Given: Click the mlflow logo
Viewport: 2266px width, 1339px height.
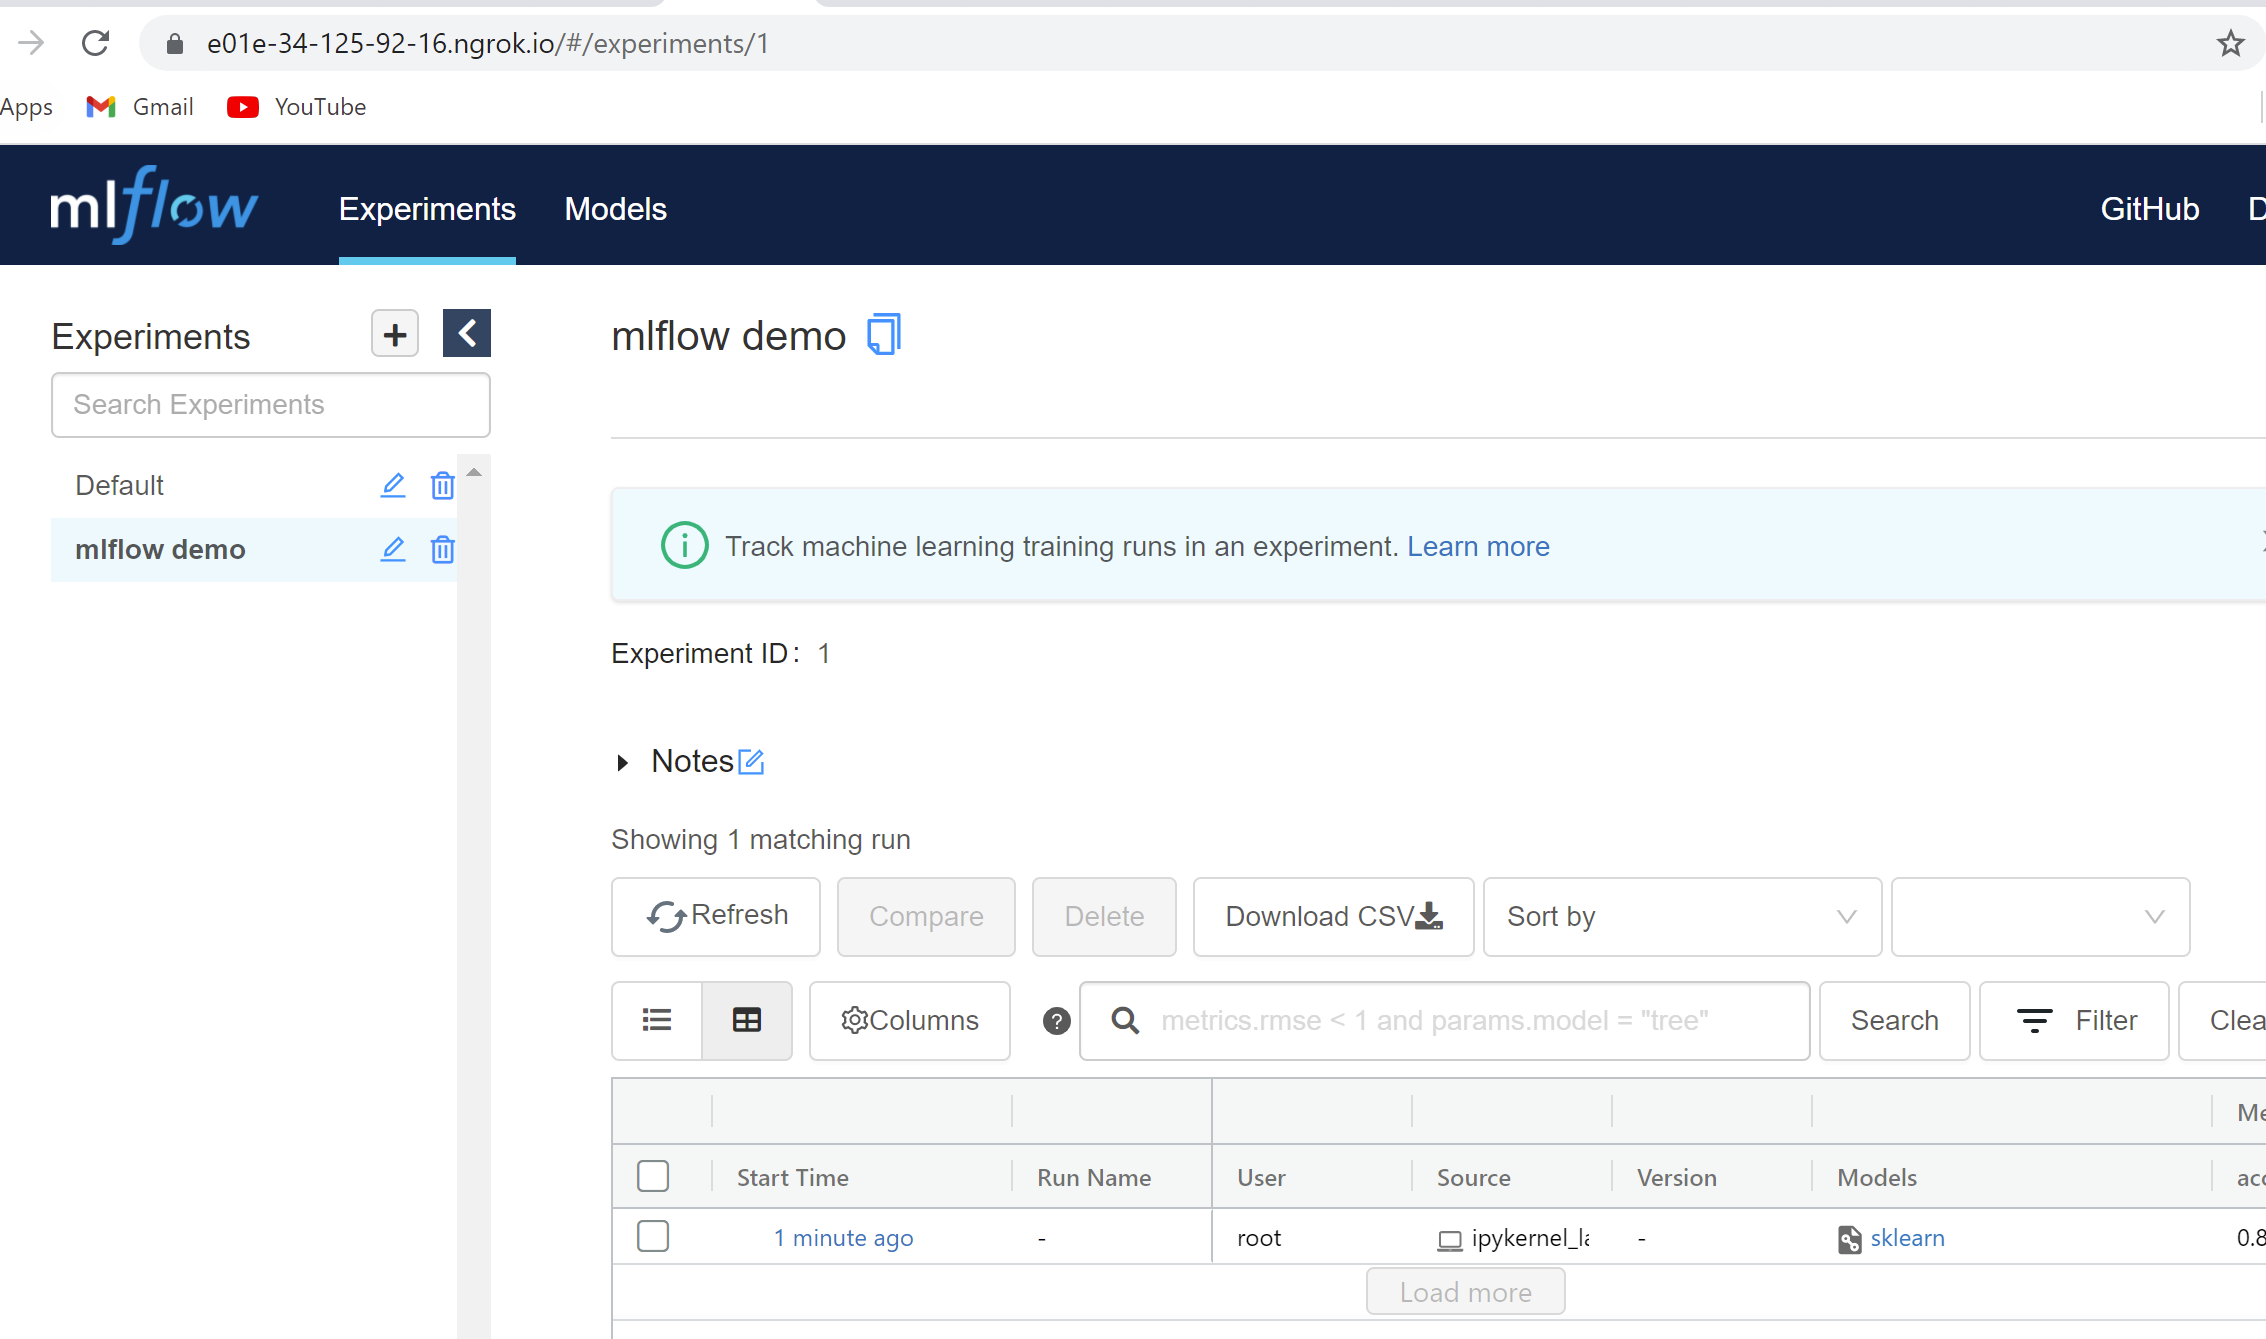Looking at the screenshot, I should (154, 206).
